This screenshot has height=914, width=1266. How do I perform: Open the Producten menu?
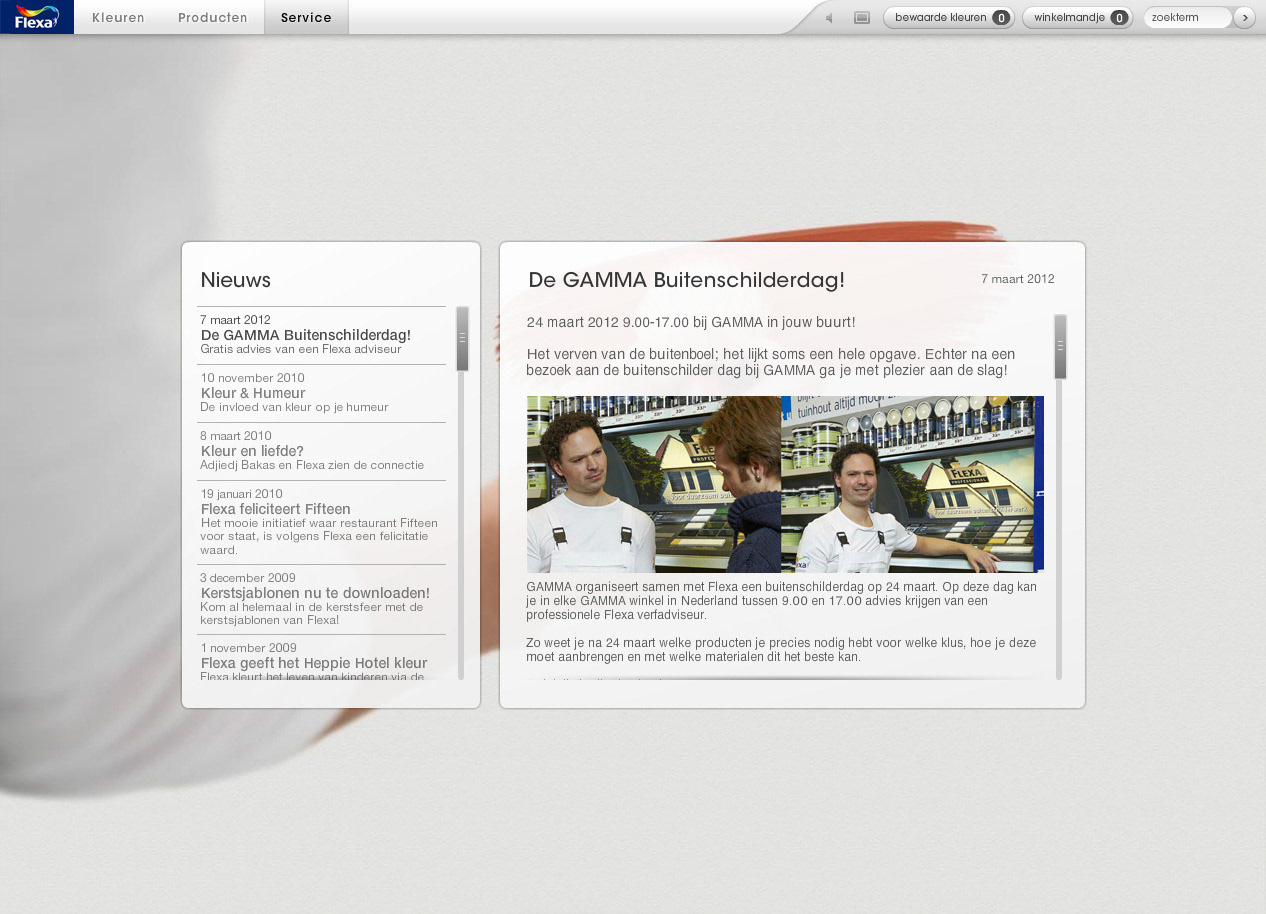pyautogui.click(x=213, y=17)
